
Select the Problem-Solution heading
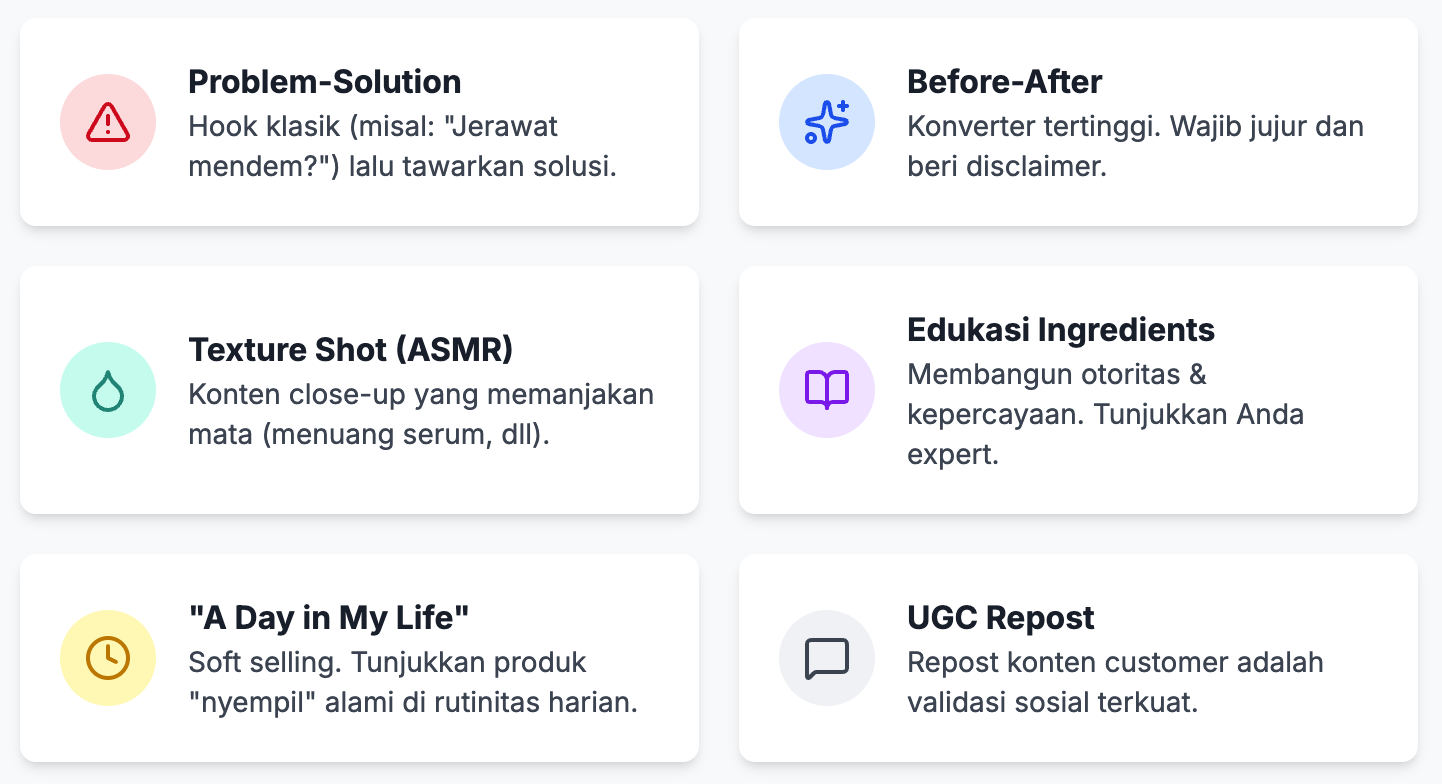(x=325, y=82)
